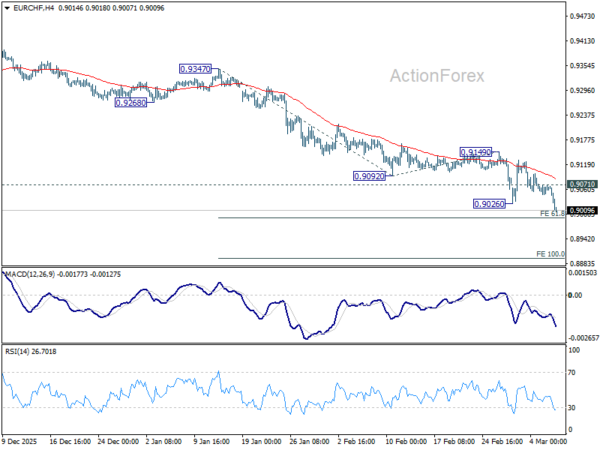Click the FE 61.8 Fibonacci level label
Screen dimensions: 600x450
point(552,214)
